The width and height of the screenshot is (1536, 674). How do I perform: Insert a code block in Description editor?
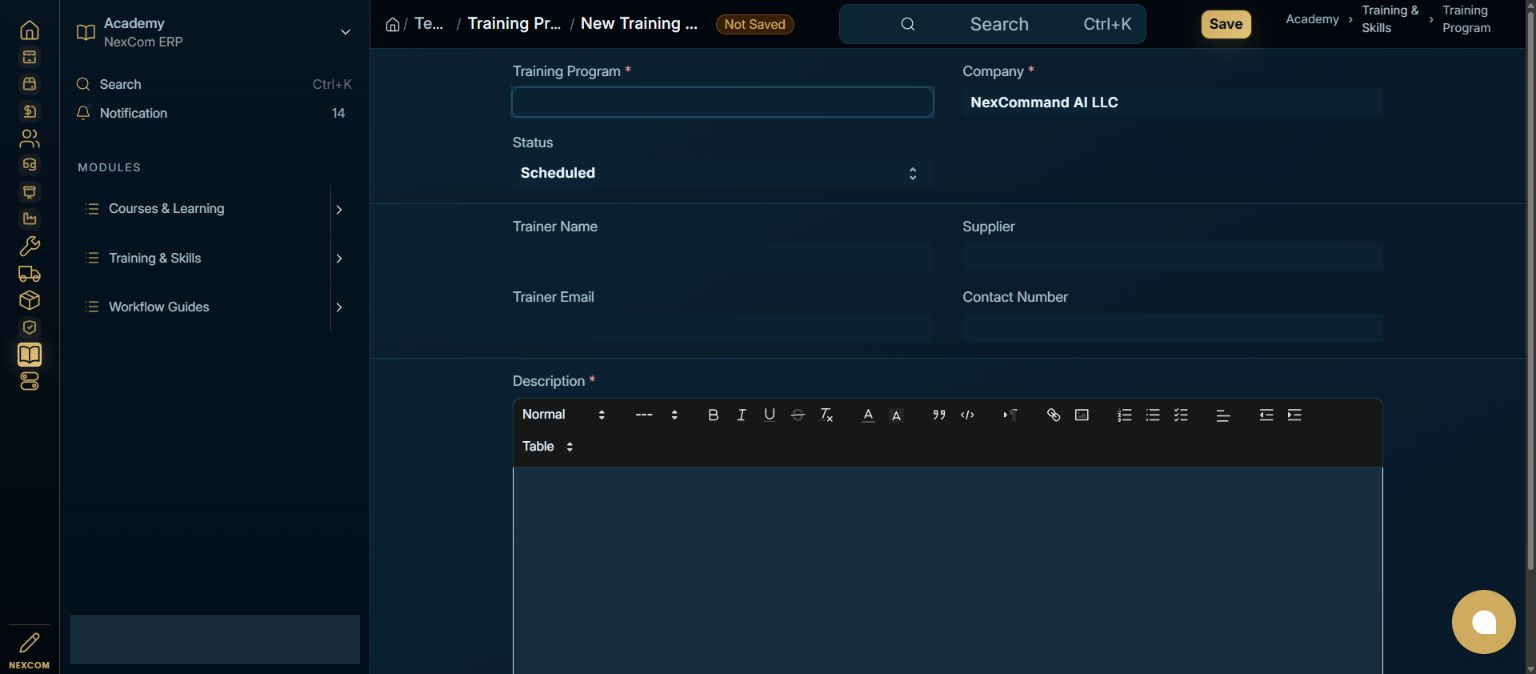[x=967, y=415]
